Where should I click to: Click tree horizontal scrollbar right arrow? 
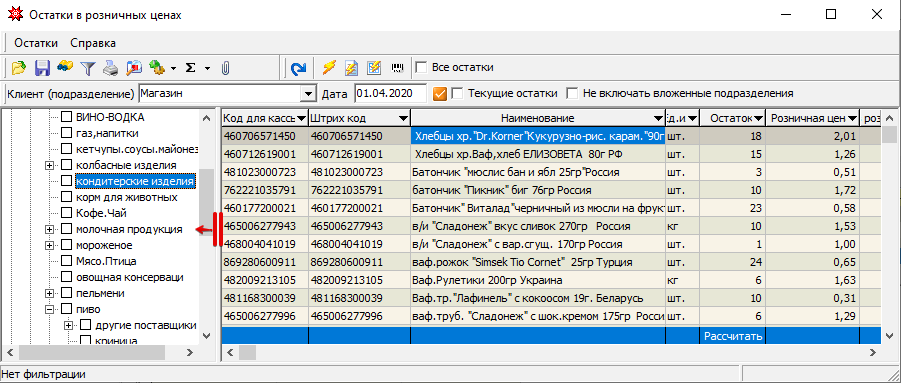[191, 352]
